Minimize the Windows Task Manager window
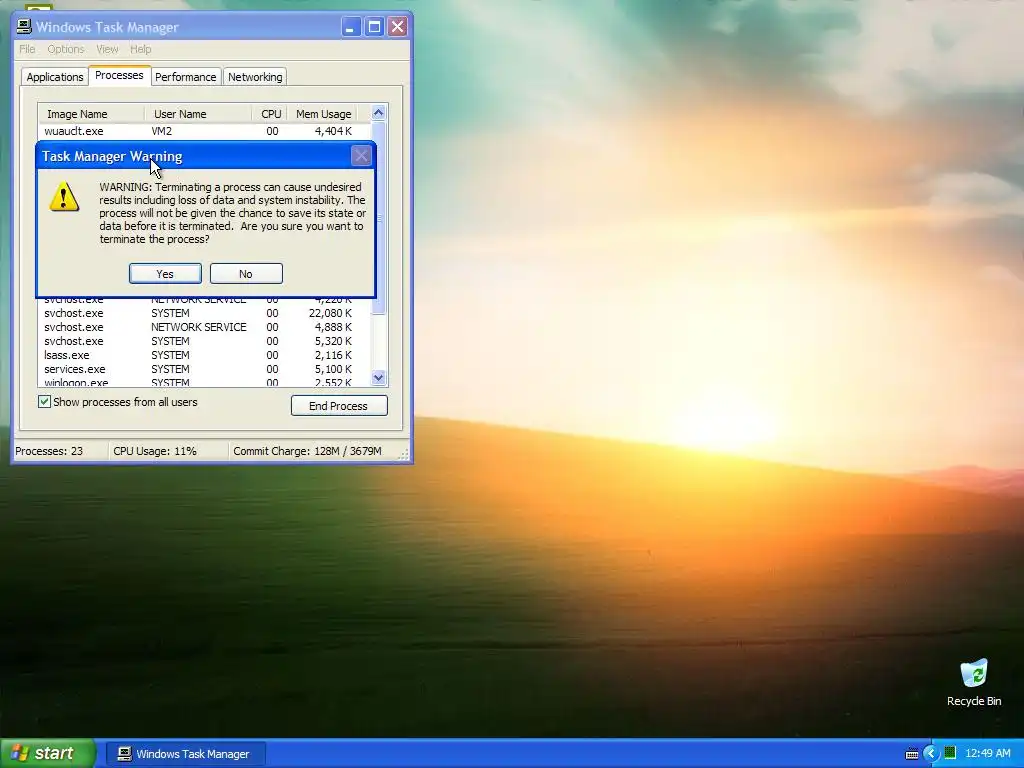Image resolution: width=1024 pixels, height=768 pixels. 351,27
